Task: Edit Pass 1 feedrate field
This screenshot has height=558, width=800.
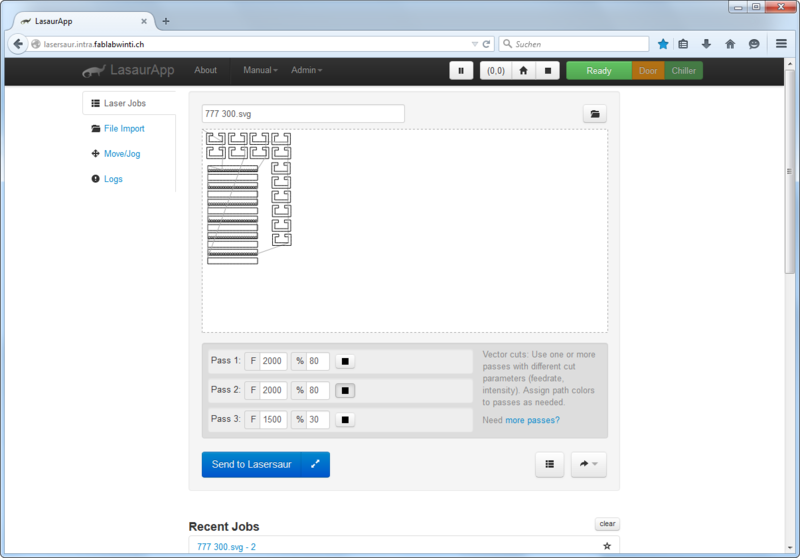Action: [x=273, y=361]
